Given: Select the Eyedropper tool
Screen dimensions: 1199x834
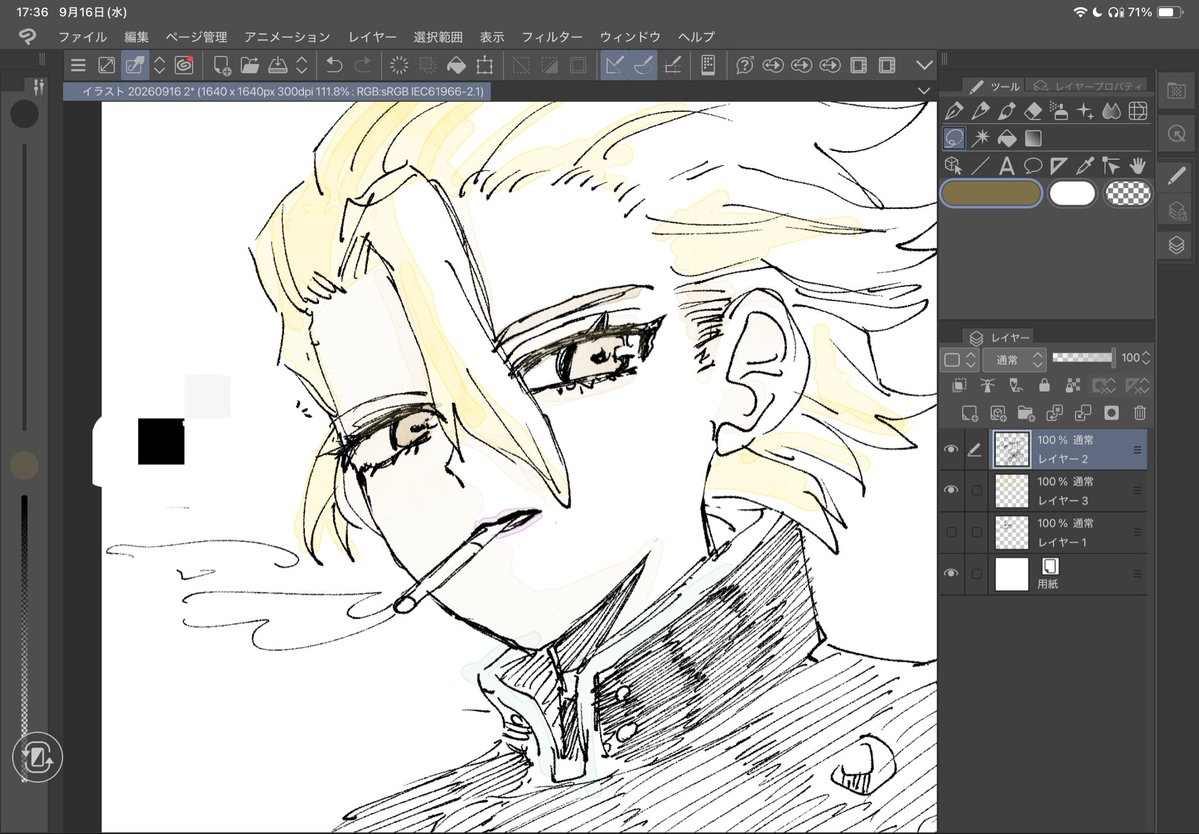Looking at the screenshot, I should pos(1085,165).
